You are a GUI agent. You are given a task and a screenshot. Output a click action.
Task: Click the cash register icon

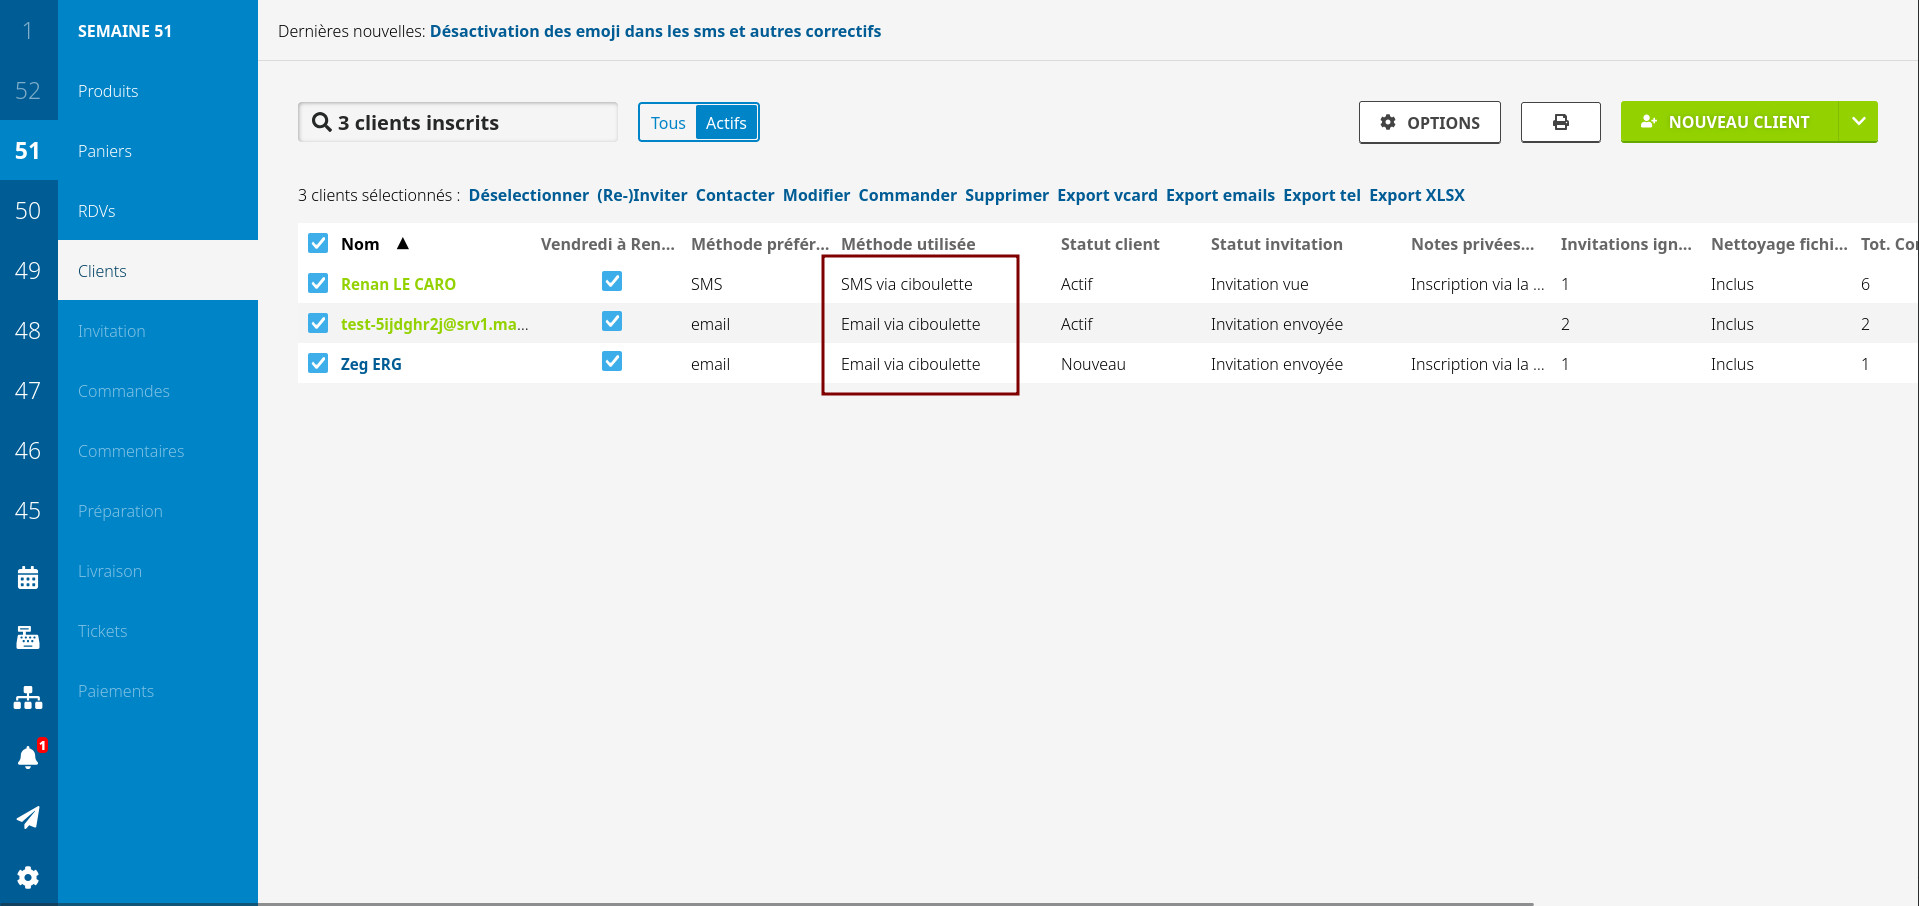coord(28,637)
